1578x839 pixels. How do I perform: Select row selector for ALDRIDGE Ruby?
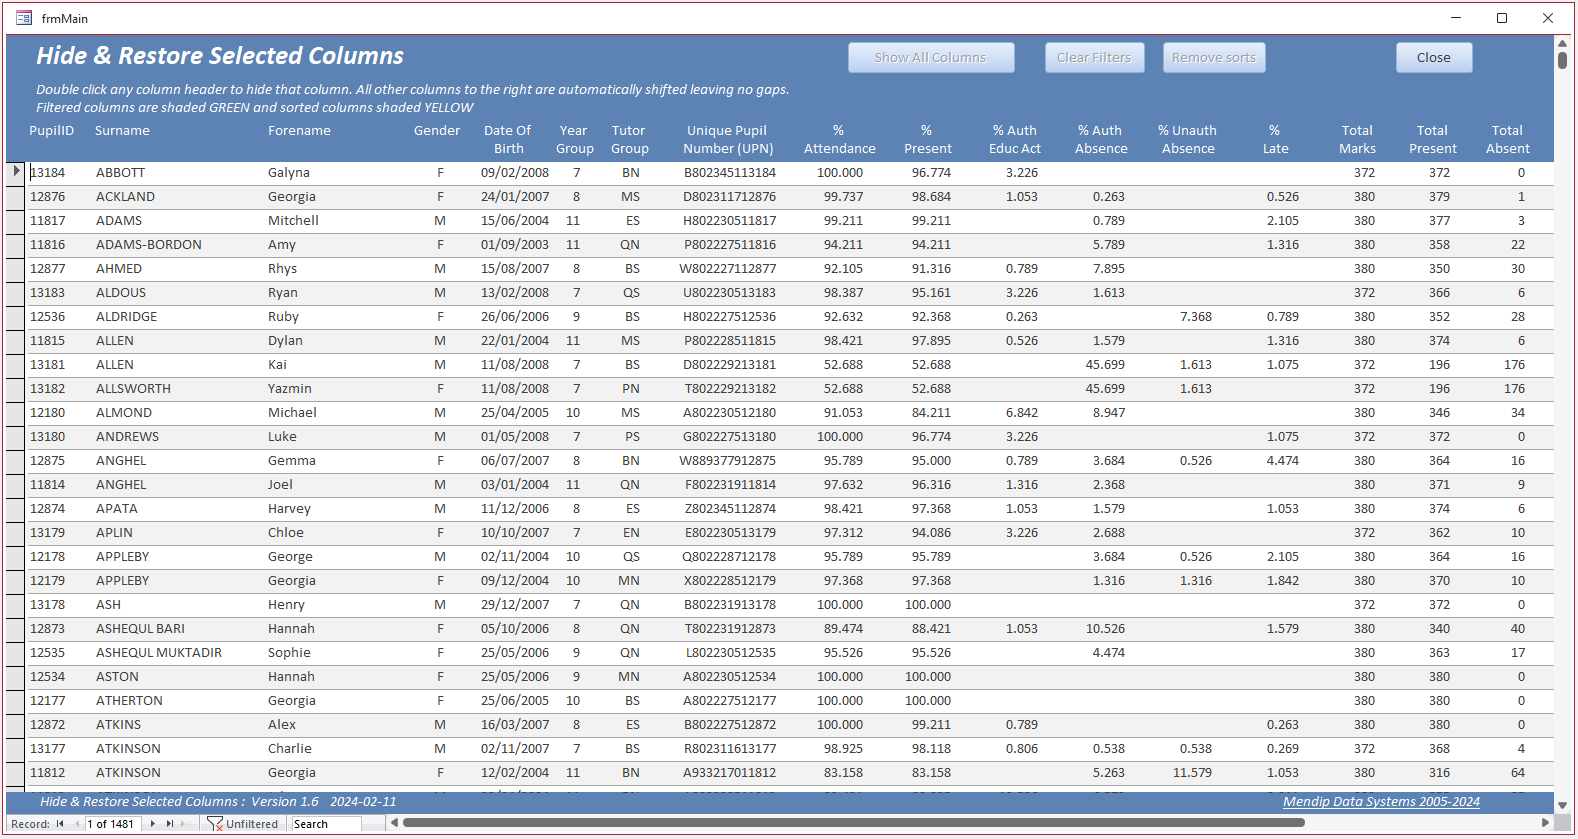point(16,317)
